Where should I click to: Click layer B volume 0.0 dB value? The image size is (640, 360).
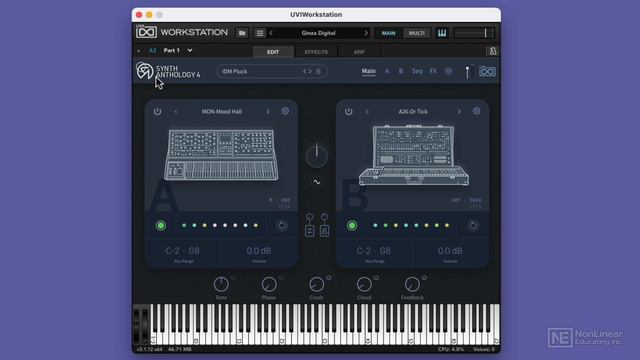coord(450,251)
